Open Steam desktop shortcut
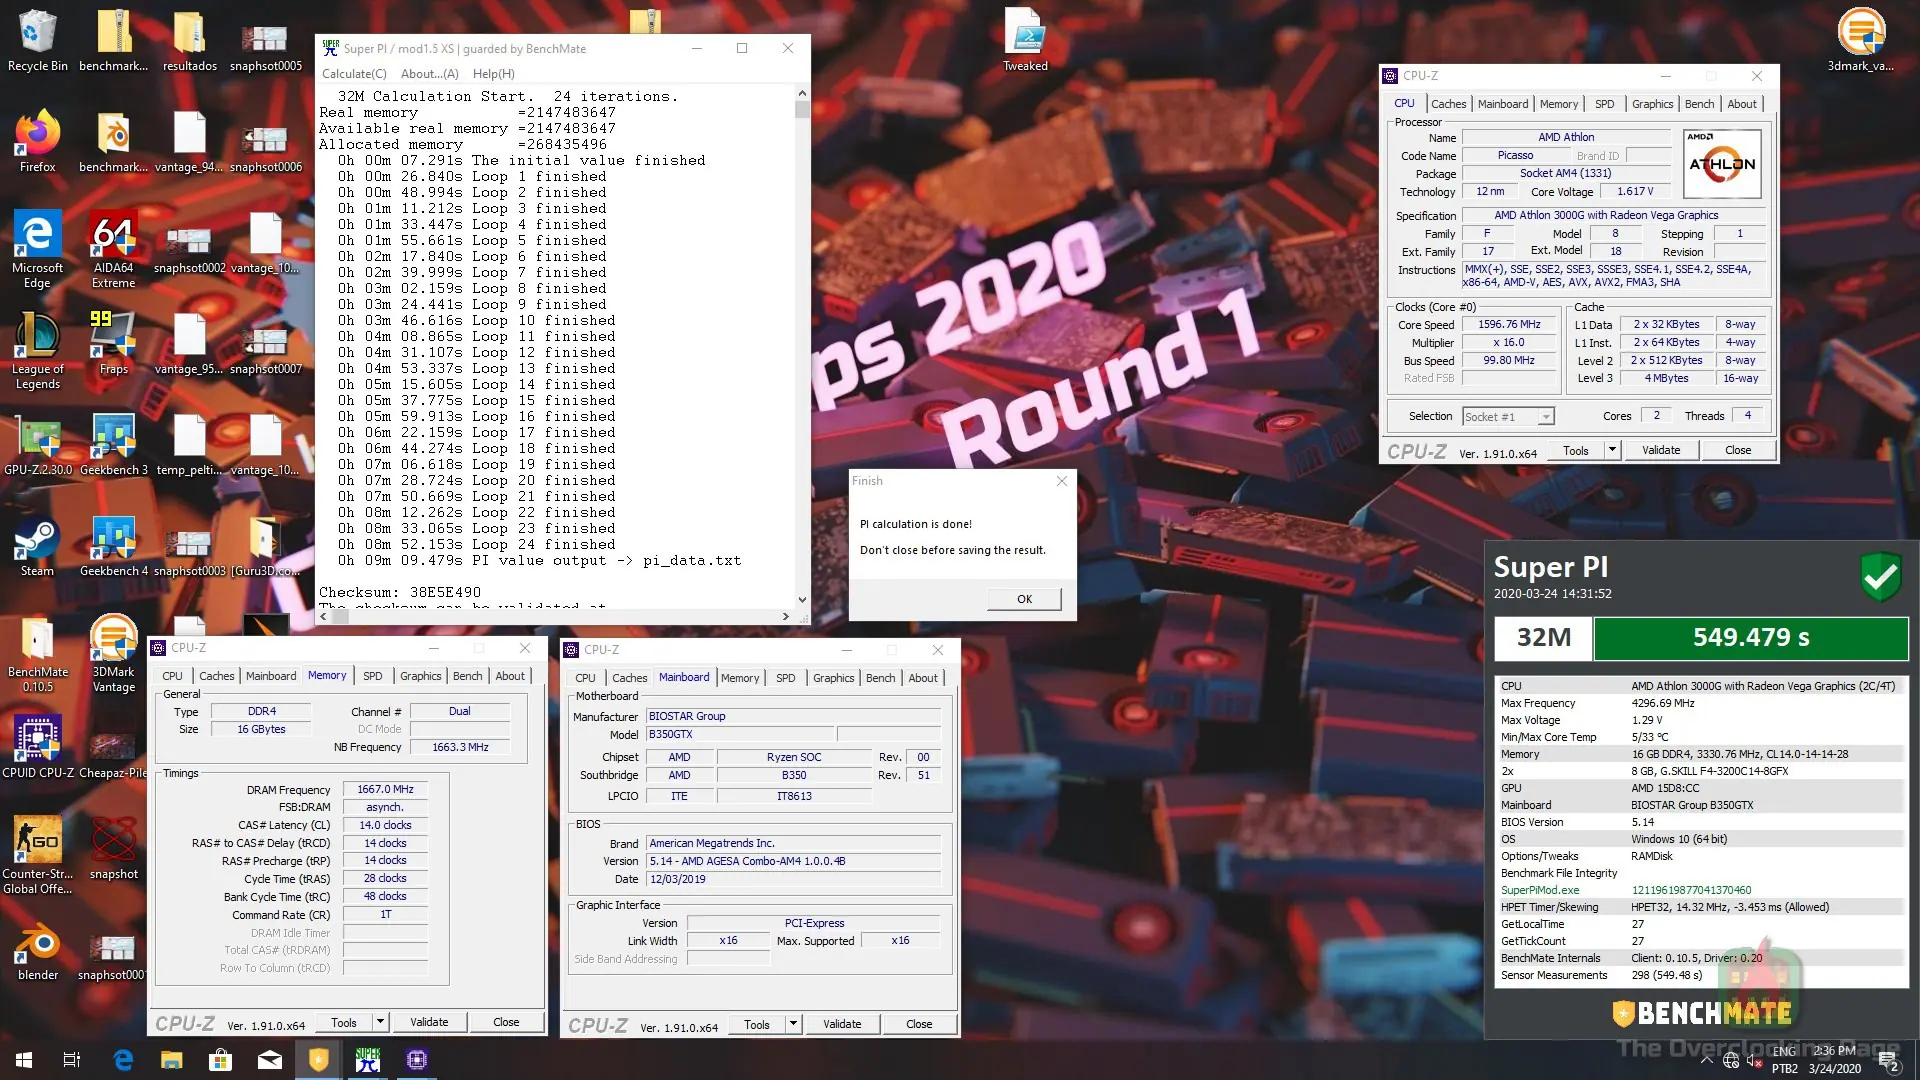The image size is (1920, 1080). point(37,546)
